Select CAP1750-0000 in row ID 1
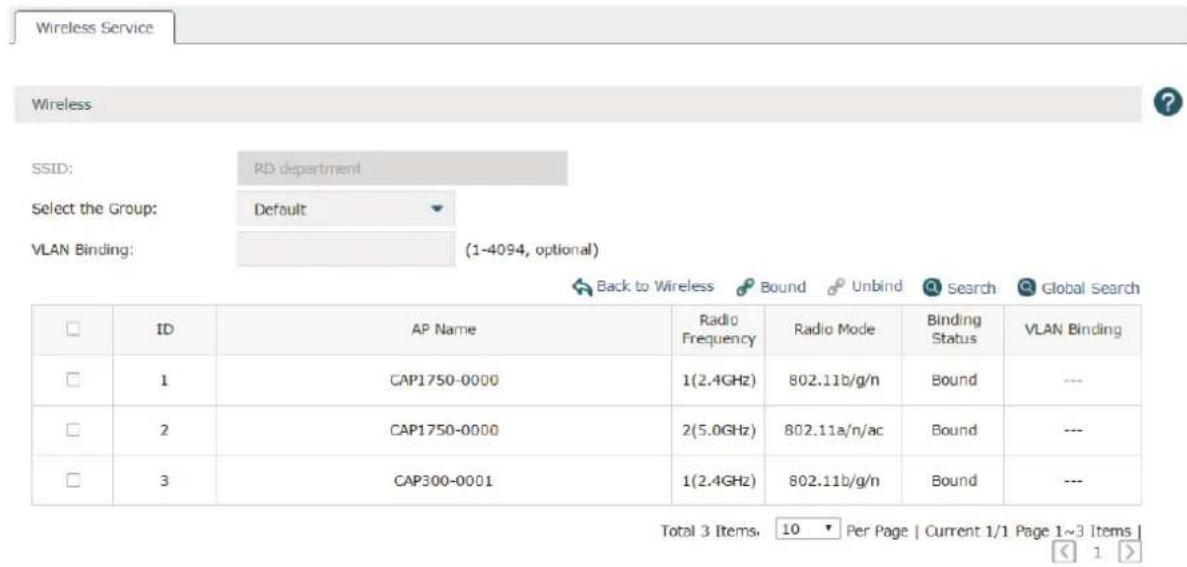 [444, 380]
